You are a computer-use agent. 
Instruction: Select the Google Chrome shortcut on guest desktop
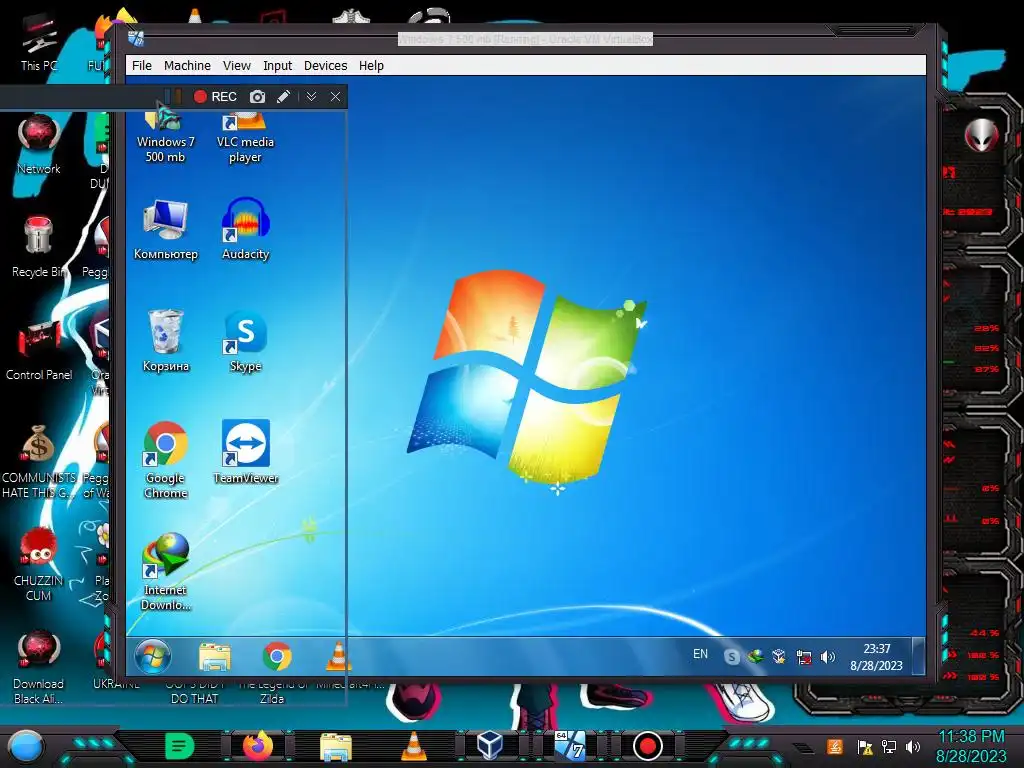tap(165, 460)
